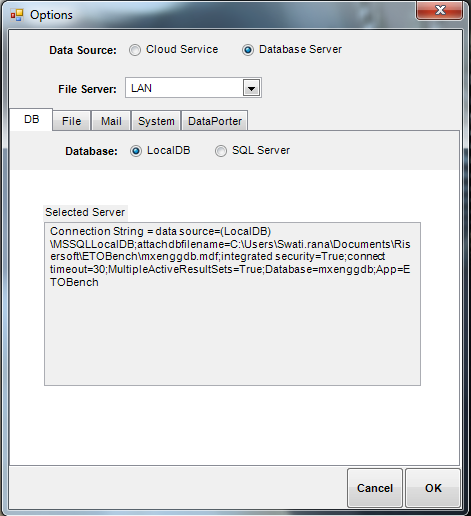Image resolution: width=471 pixels, height=516 pixels.
Task: Expand the File Server dropdown arrow
Action: coord(251,88)
